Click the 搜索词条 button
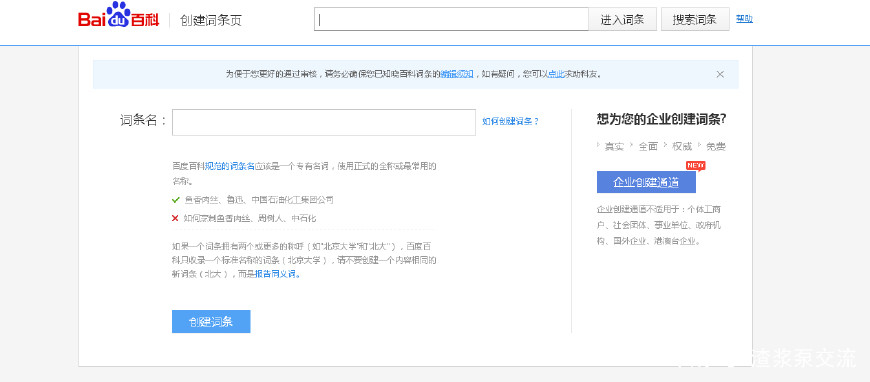Image resolution: width=870 pixels, height=382 pixels. tap(695, 19)
